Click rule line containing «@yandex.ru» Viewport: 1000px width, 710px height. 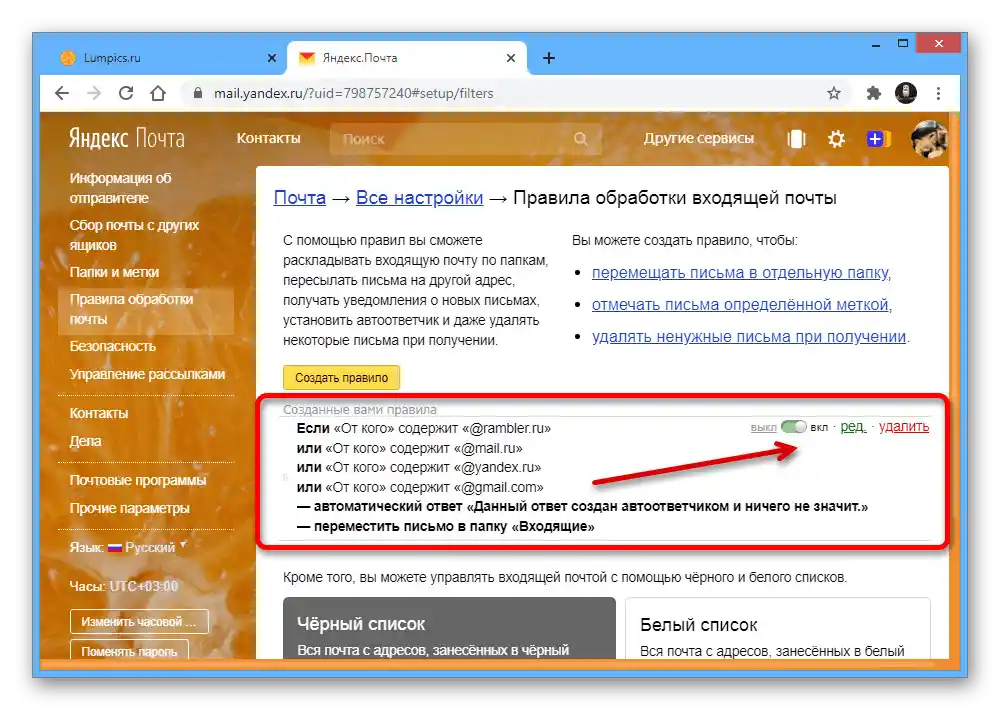tap(419, 468)
